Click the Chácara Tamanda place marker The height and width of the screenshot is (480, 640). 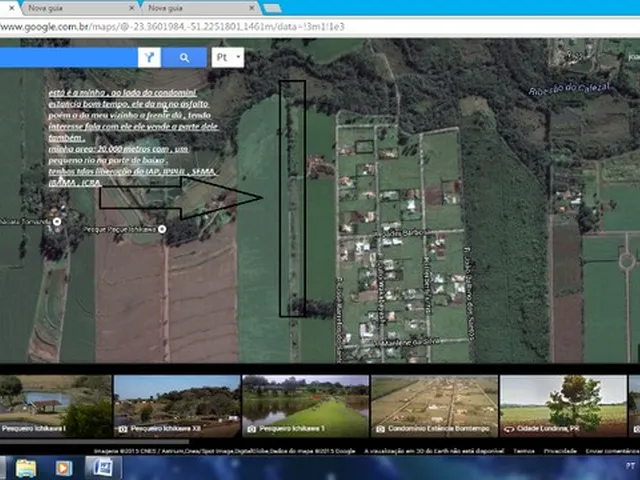click(x=57, y=222)
